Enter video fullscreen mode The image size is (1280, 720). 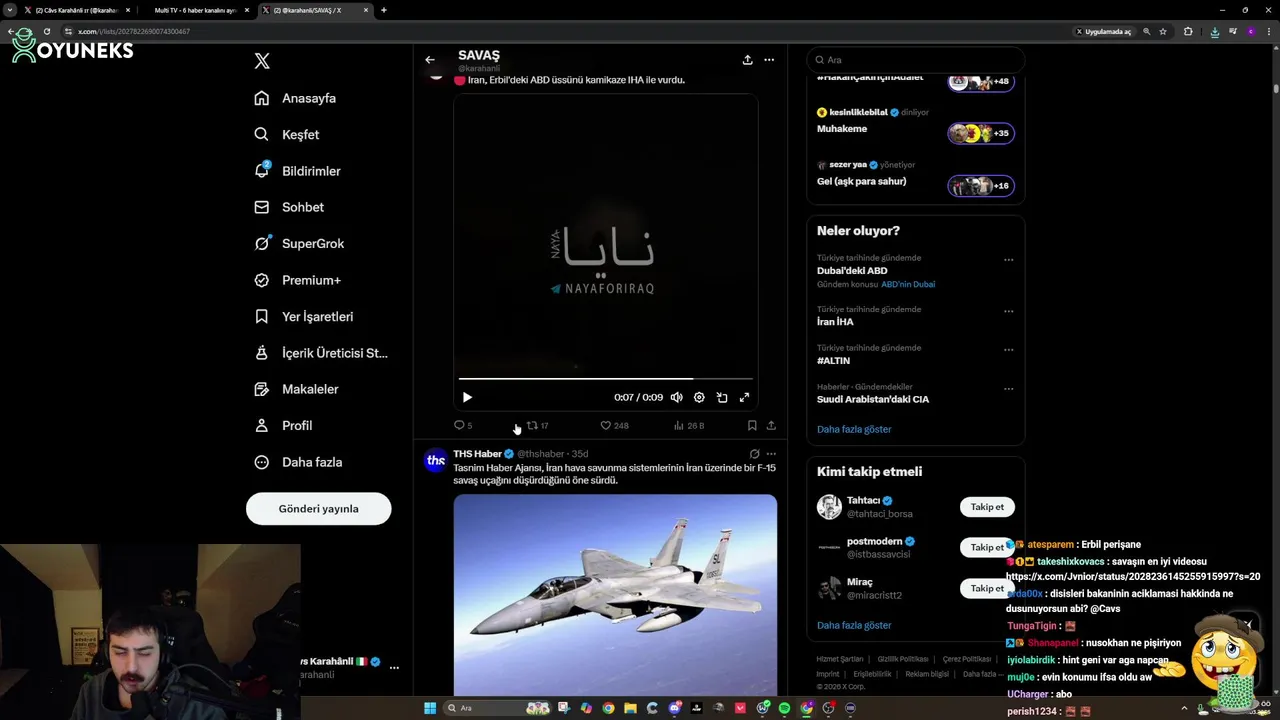[744, 397]
